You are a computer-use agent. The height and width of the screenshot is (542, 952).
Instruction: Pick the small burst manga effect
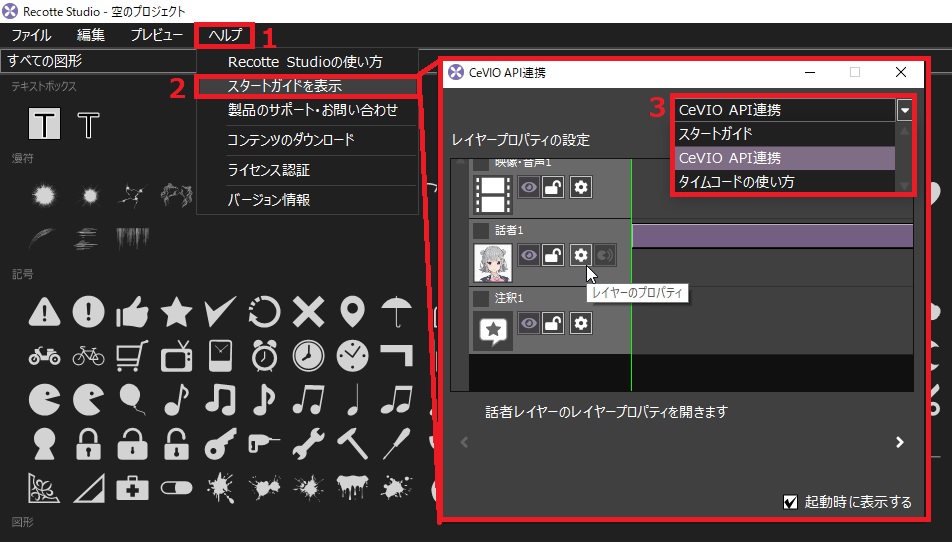pyautogui.click(x=90, y=195)
